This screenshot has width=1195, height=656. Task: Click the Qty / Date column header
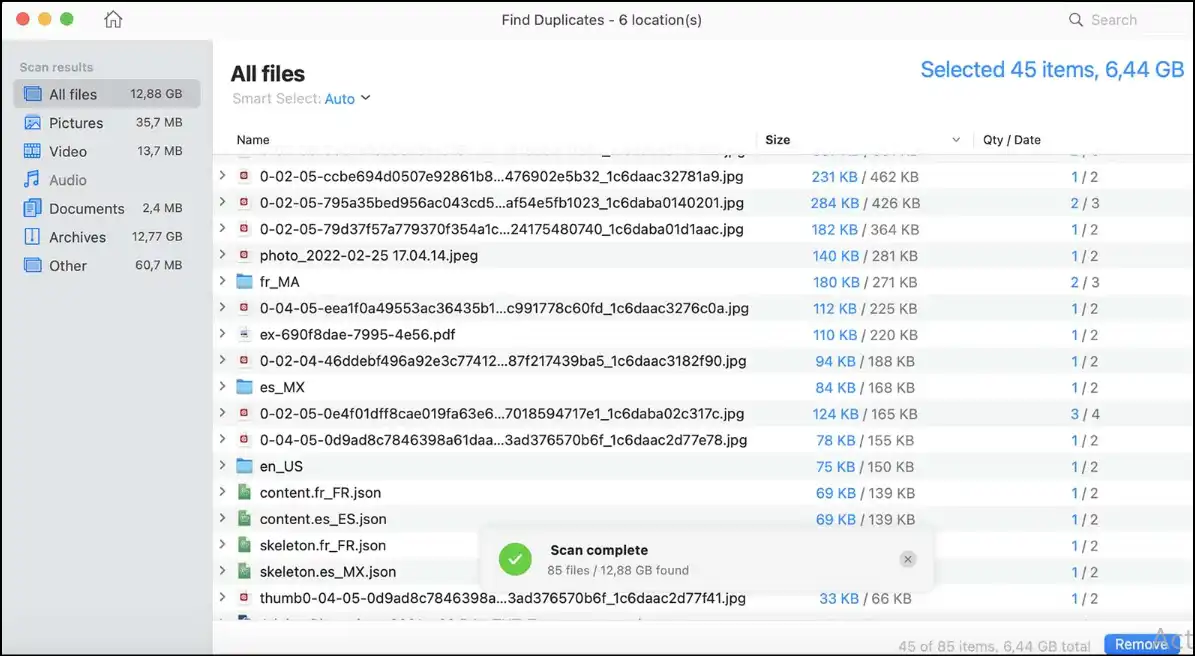[1010, 140]
